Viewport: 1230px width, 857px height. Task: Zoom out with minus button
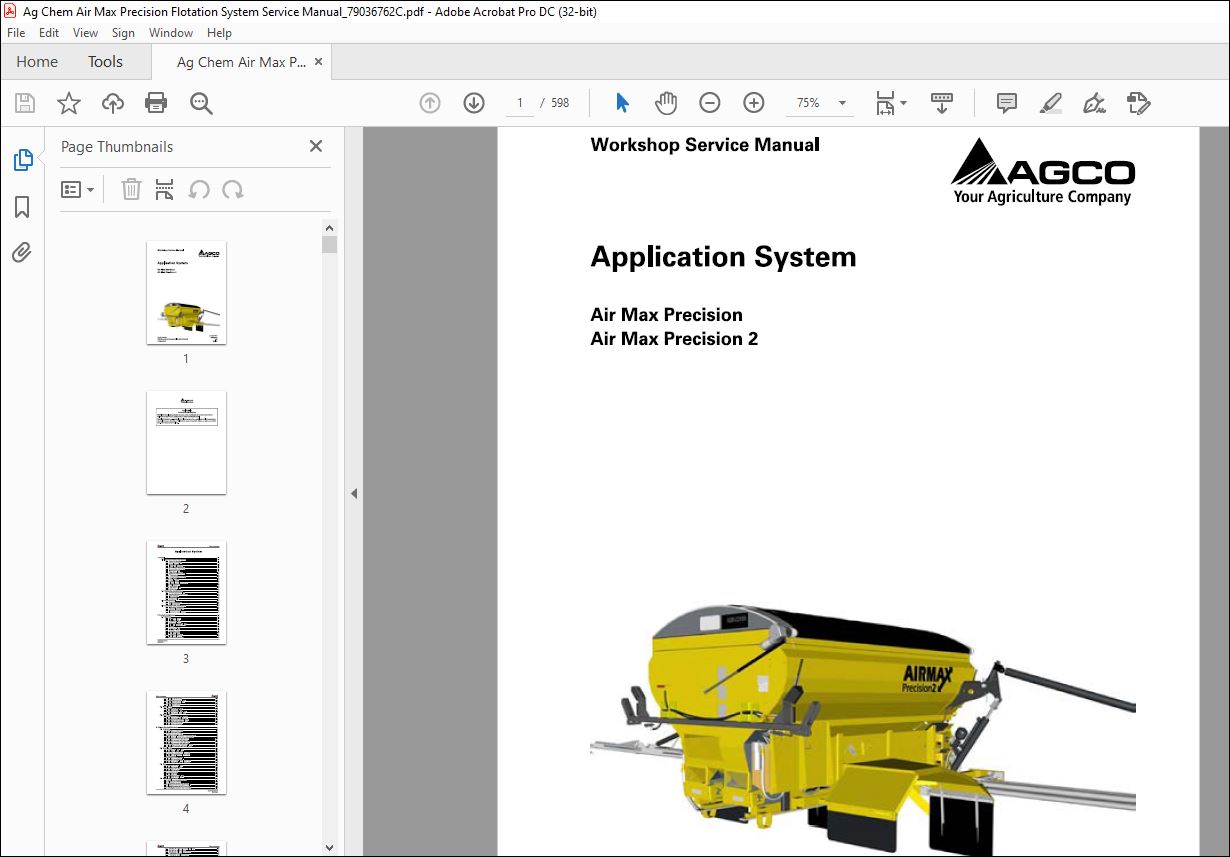pos(710,103)
